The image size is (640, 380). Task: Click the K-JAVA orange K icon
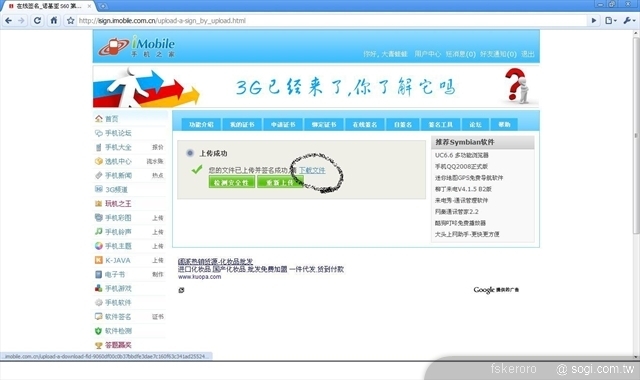point(99,260)
